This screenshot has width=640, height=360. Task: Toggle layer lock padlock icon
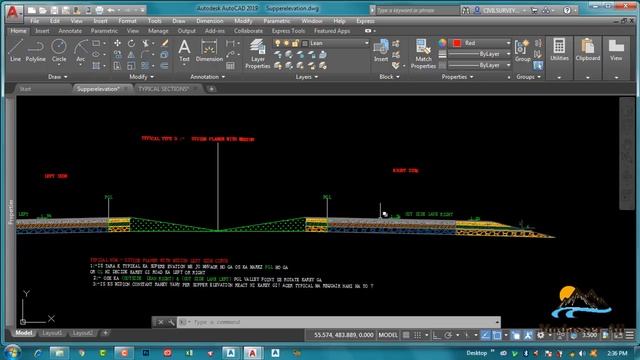click(x=295, y=43)
